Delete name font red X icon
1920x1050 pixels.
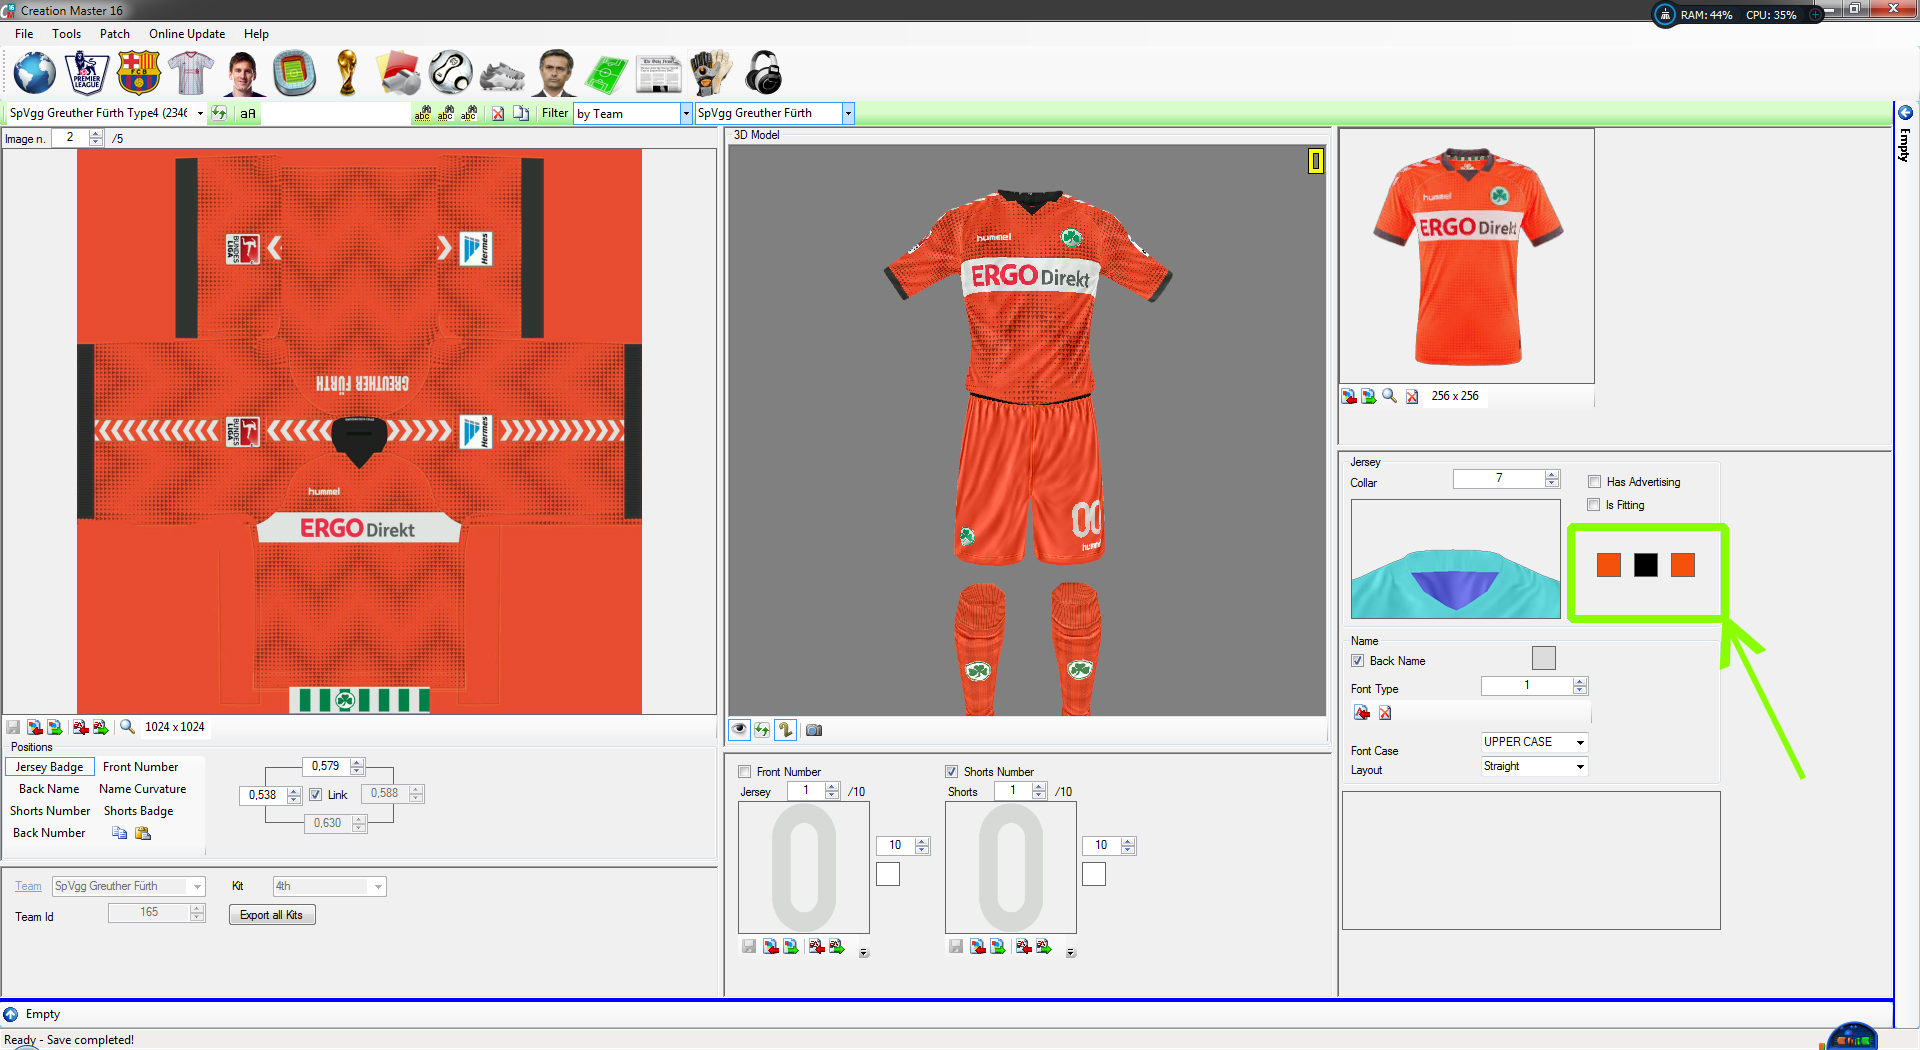click(1385, 713)
